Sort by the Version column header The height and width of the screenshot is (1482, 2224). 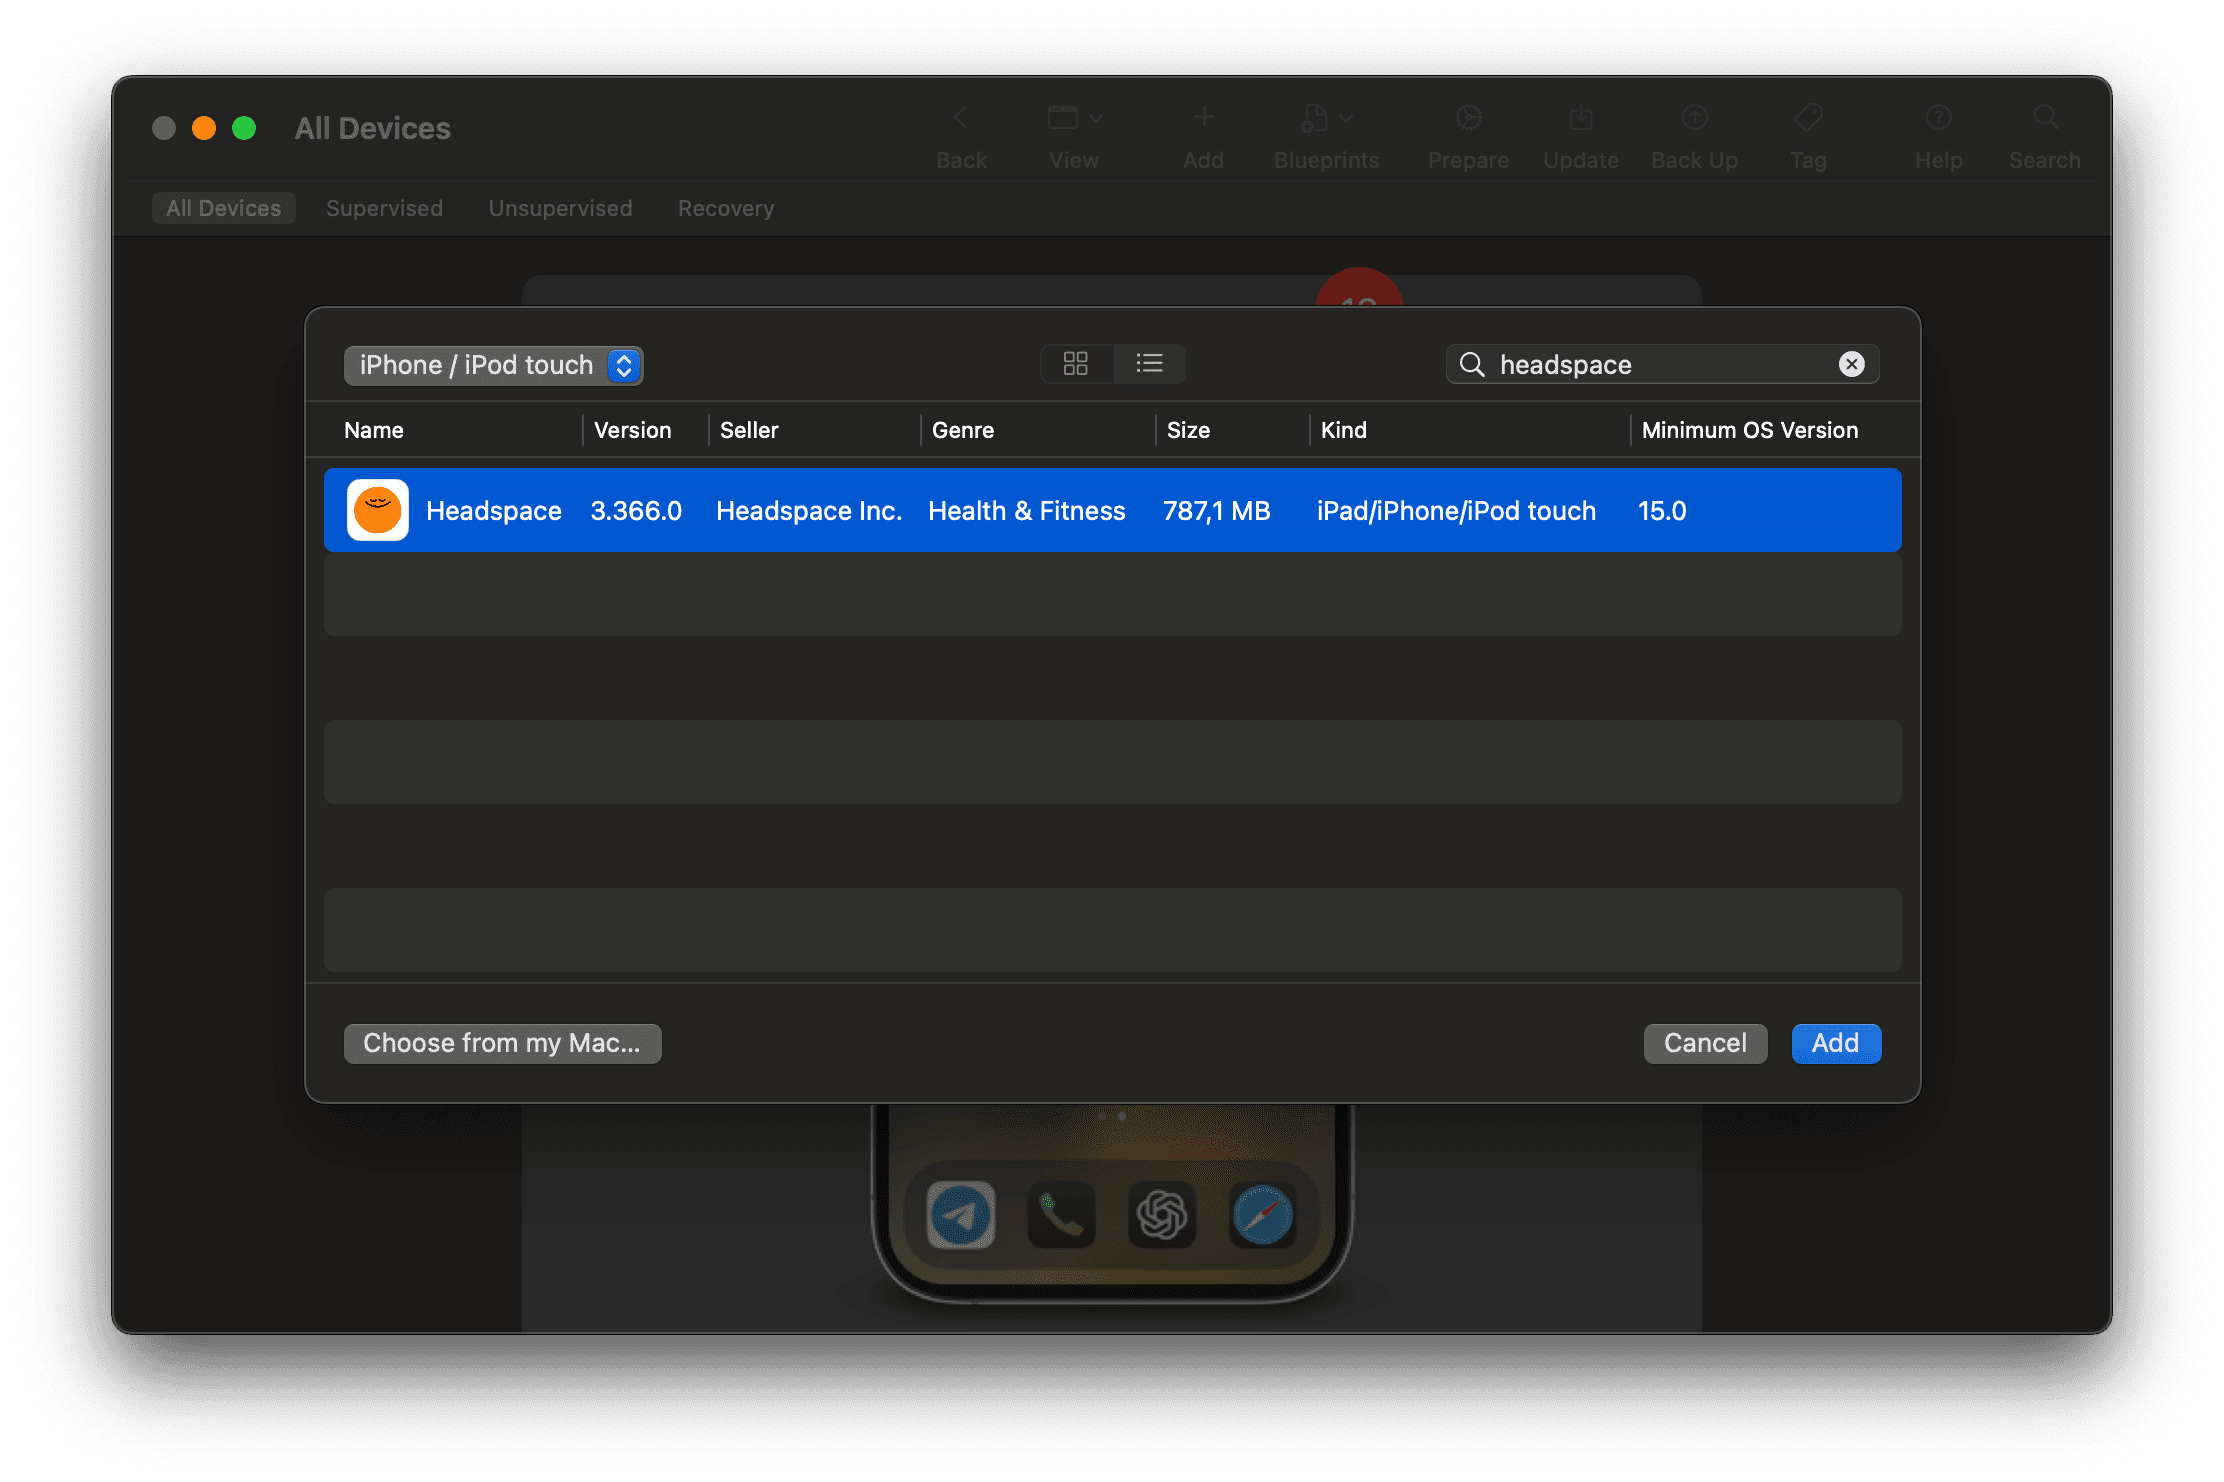pyautogui.click(x=632, y=430)
